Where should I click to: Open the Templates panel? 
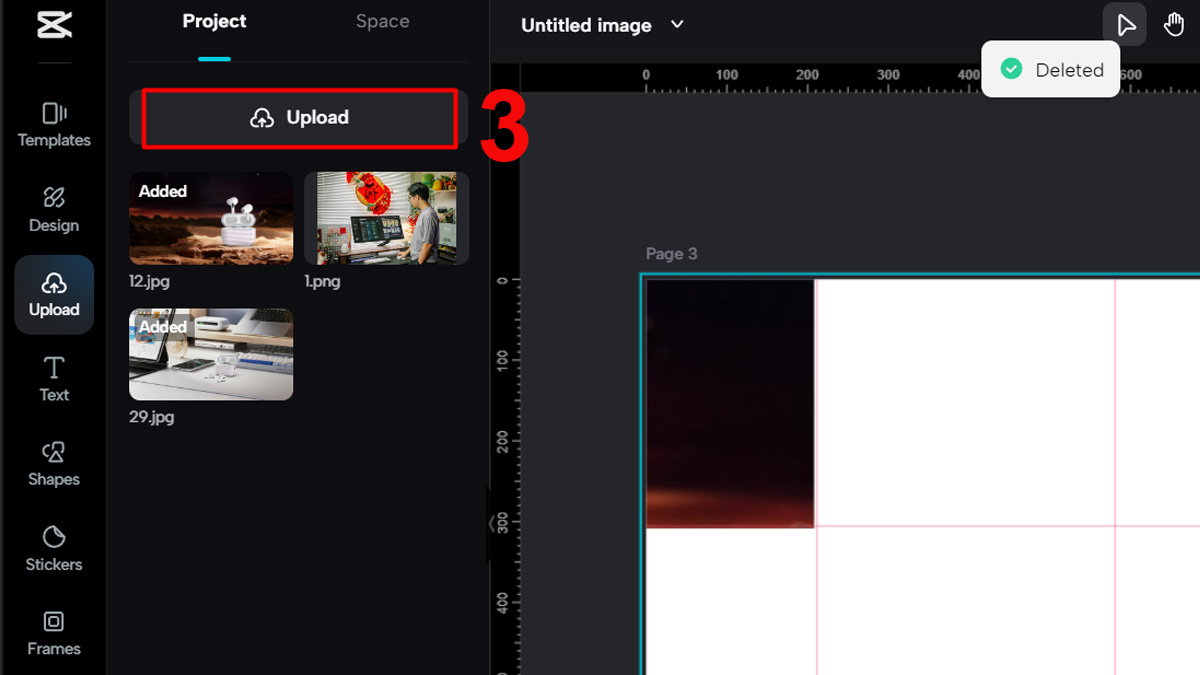click(54, 124)
